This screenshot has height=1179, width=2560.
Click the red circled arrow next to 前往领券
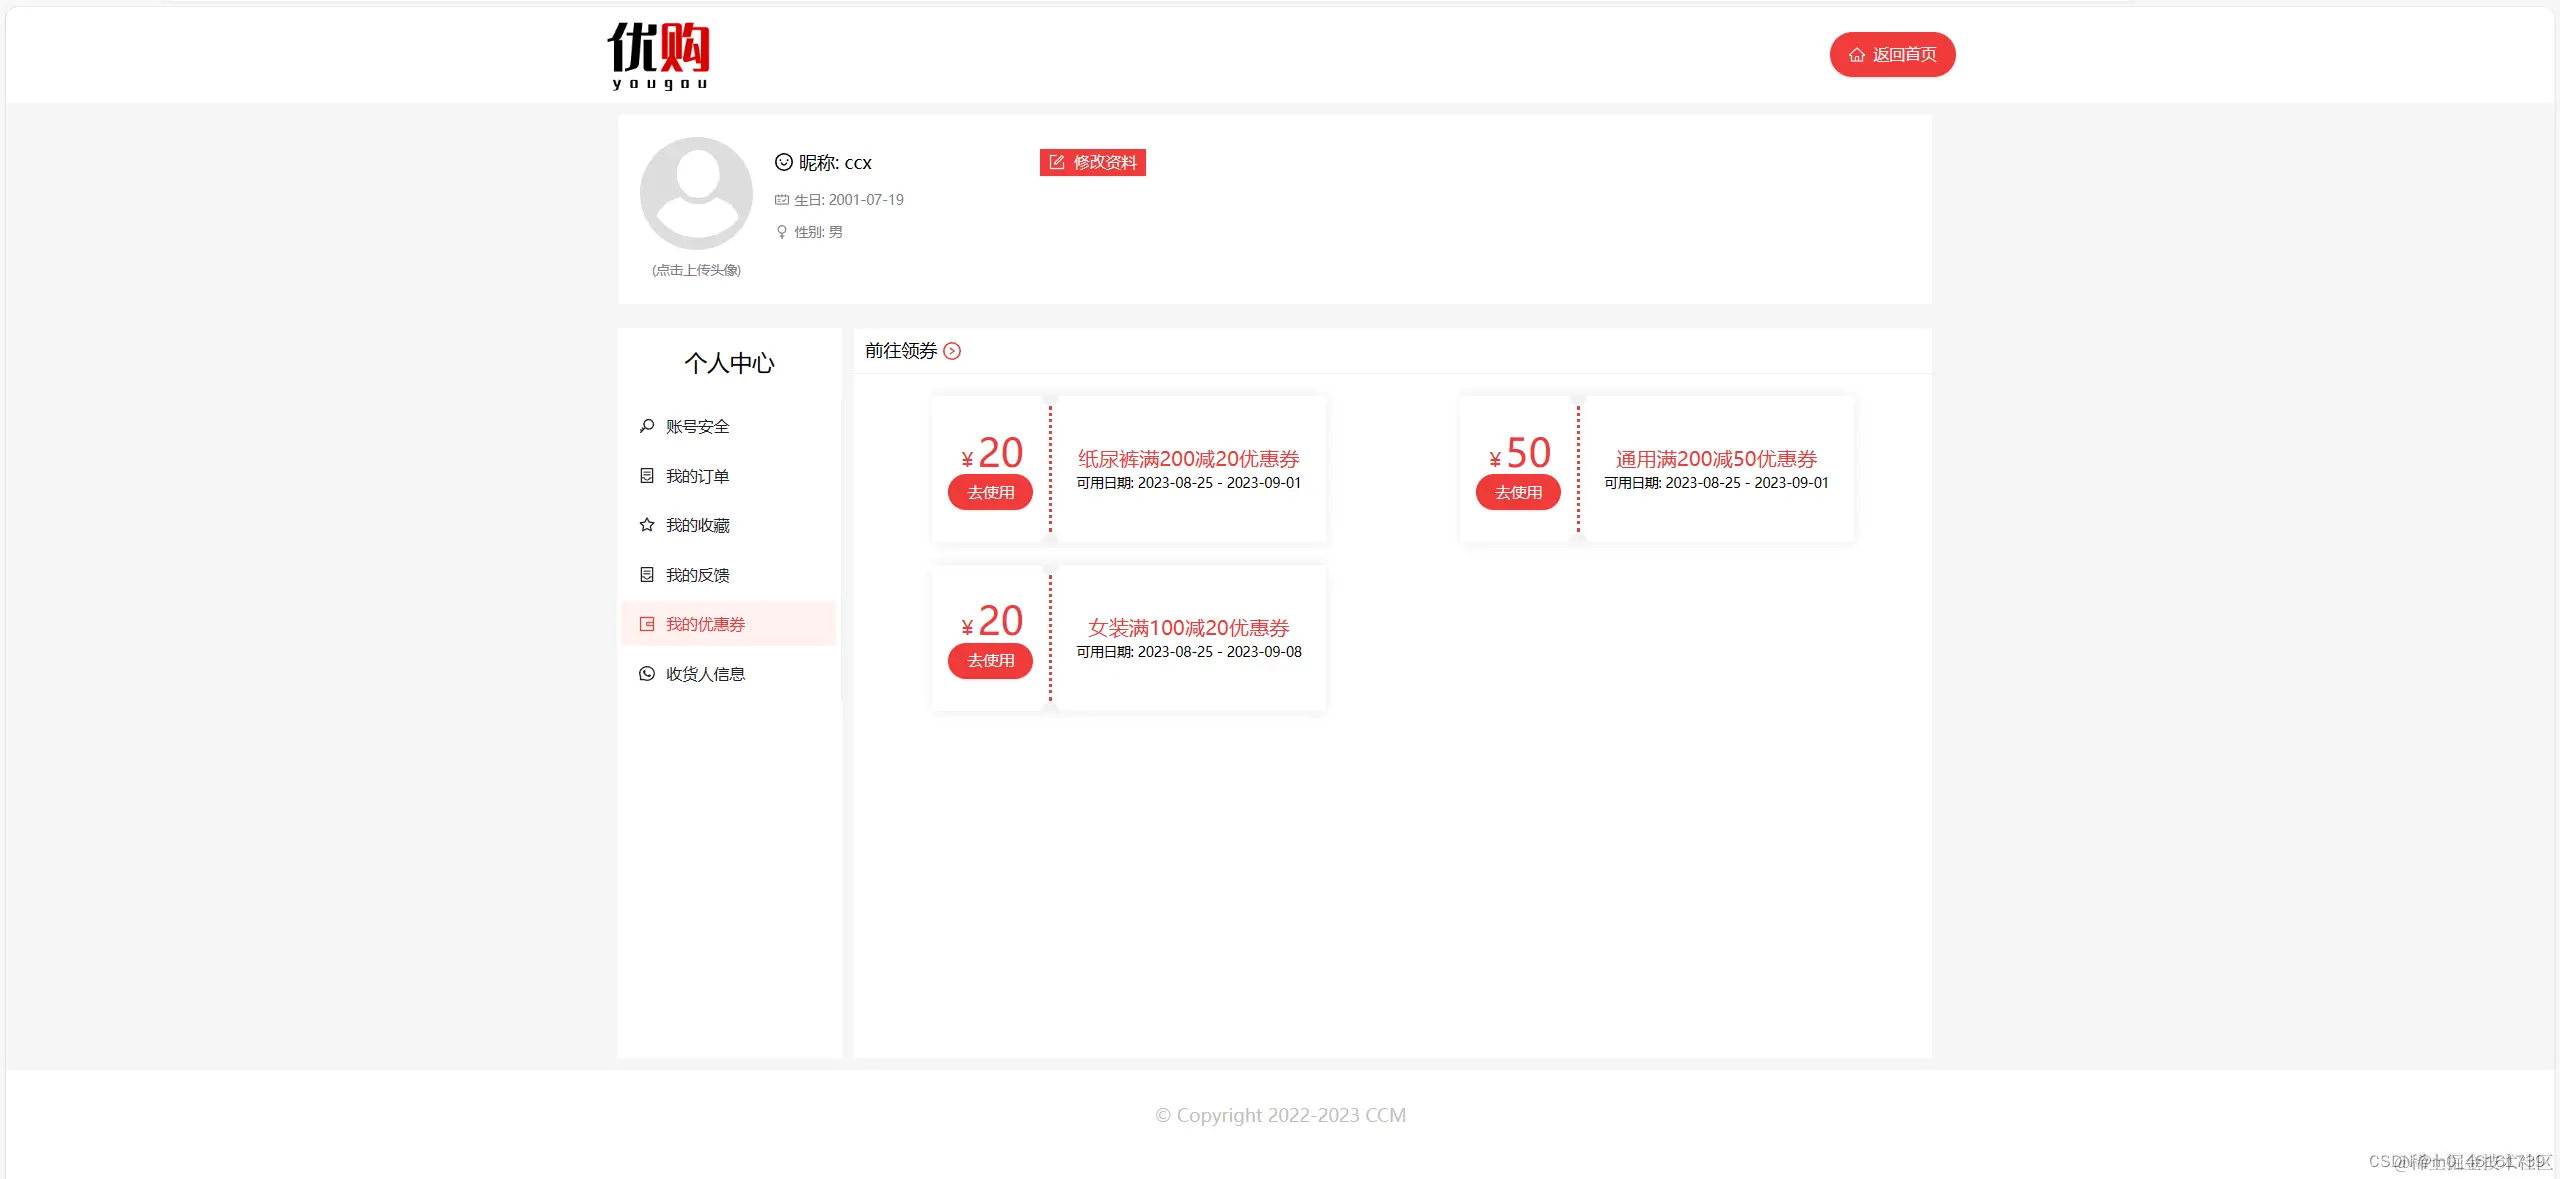pos(952,351)
